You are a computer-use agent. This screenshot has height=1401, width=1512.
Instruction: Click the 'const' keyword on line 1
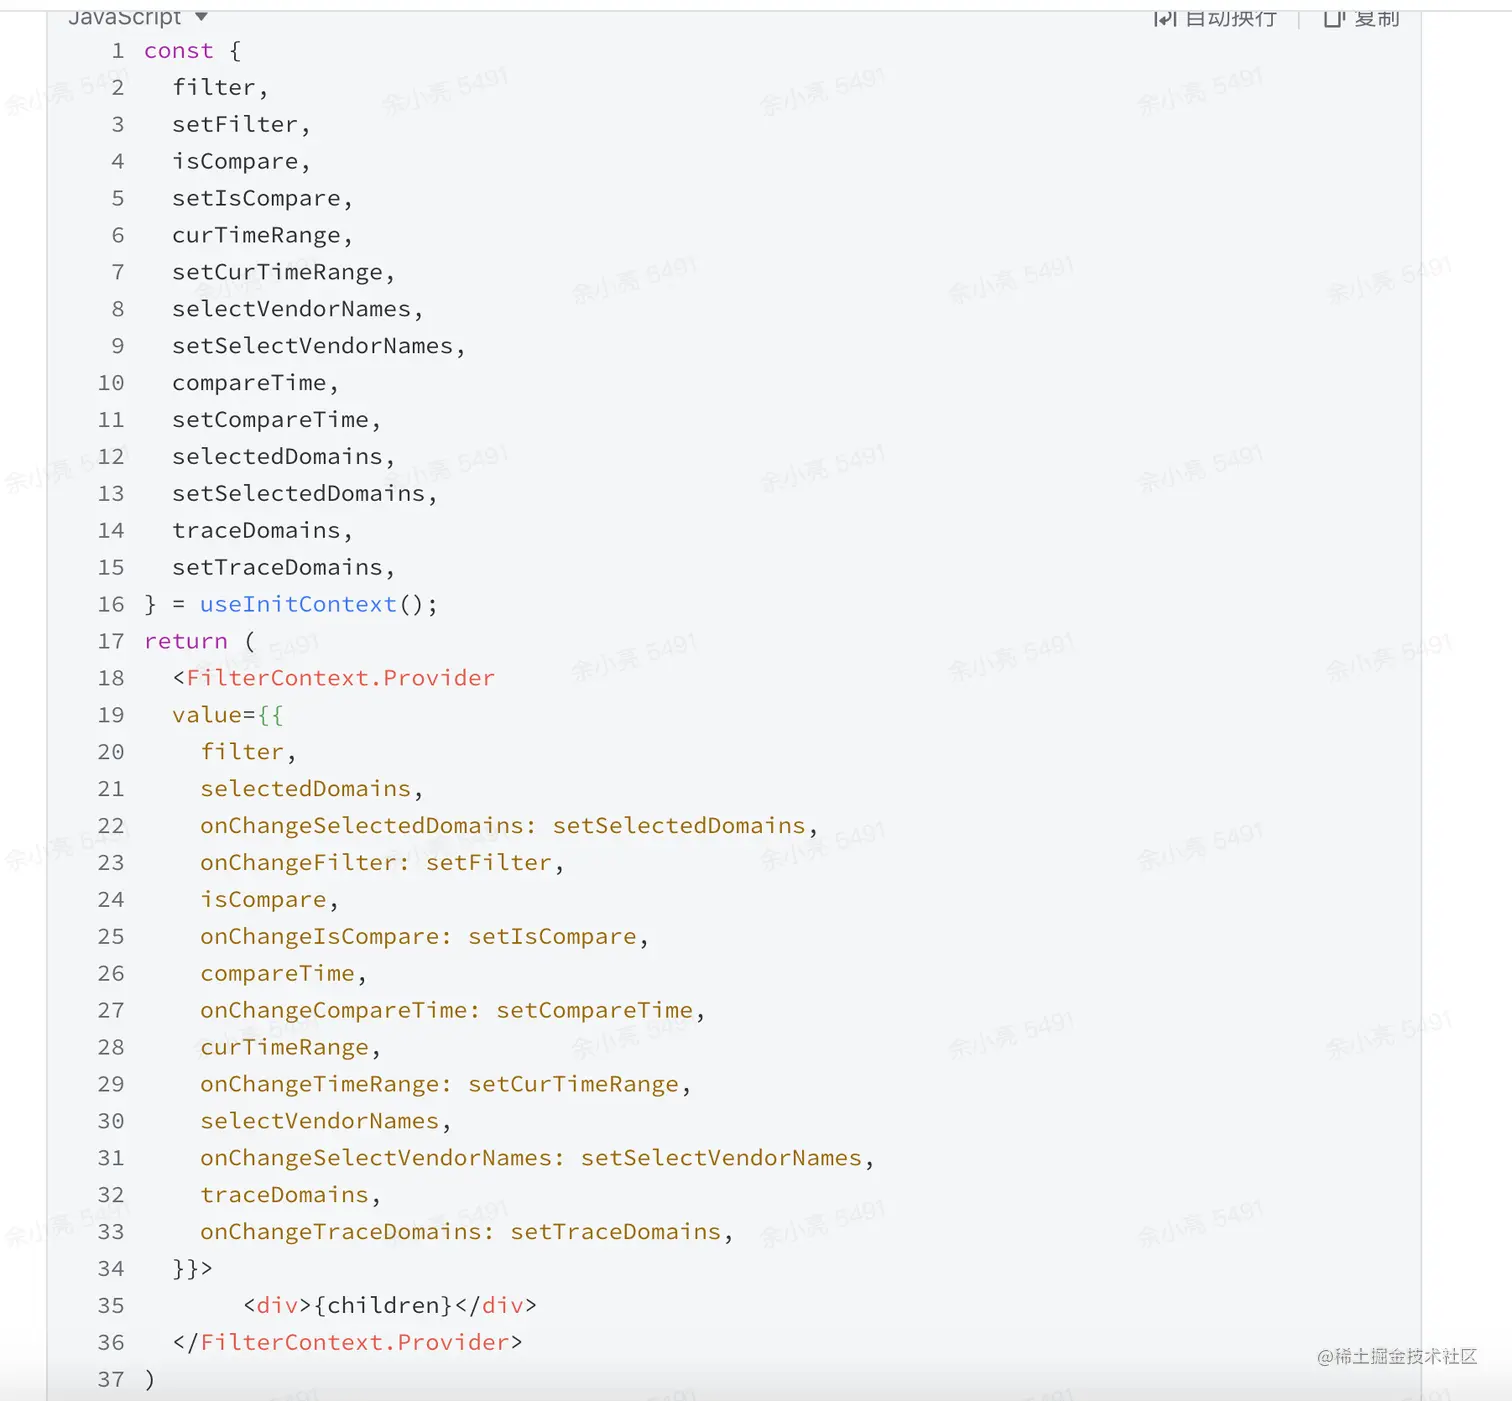(x=179, y=51)
